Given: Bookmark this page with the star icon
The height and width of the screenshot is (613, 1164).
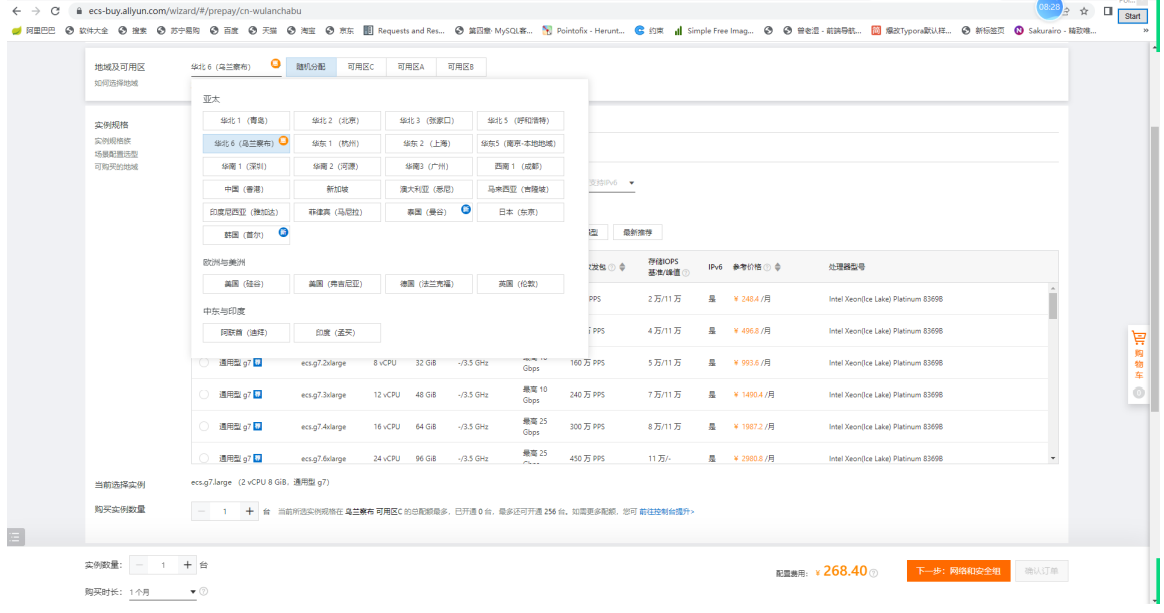Looking at the screenshot, I should tap(1084, 11).
